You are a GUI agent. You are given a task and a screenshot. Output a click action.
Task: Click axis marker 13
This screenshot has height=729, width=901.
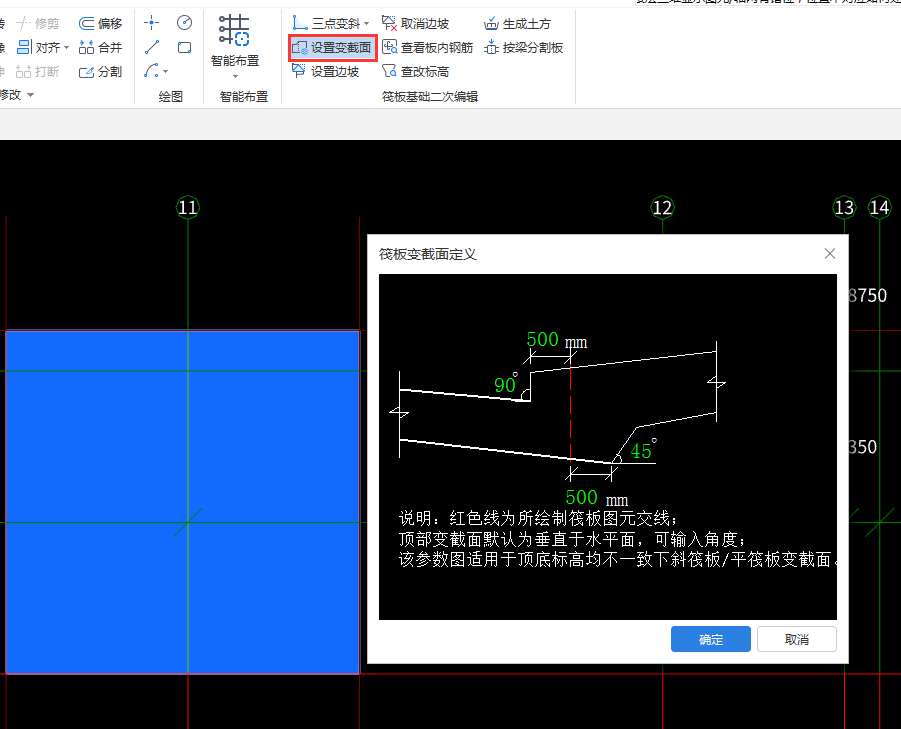tap(844, 207)
